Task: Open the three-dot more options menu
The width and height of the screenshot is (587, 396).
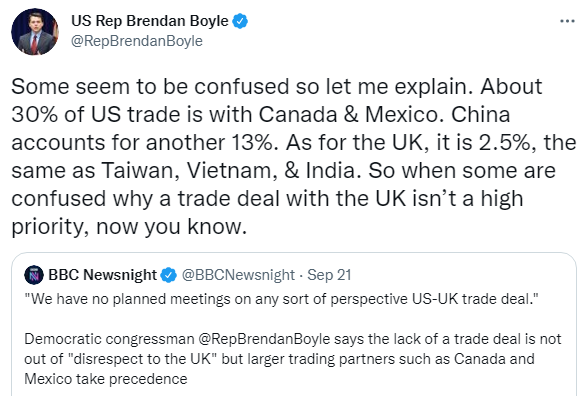Action: coord(567,21)
